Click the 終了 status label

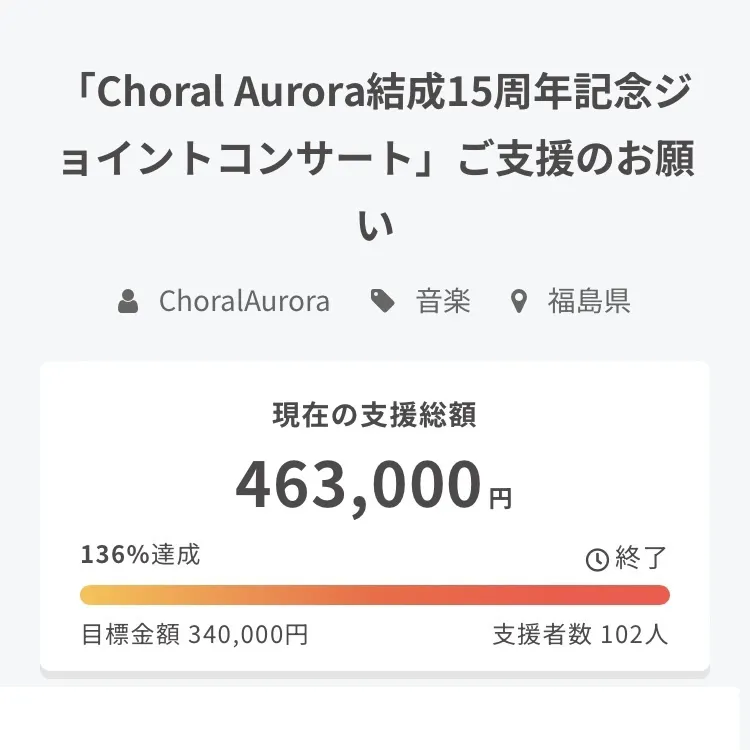(641, 559)
